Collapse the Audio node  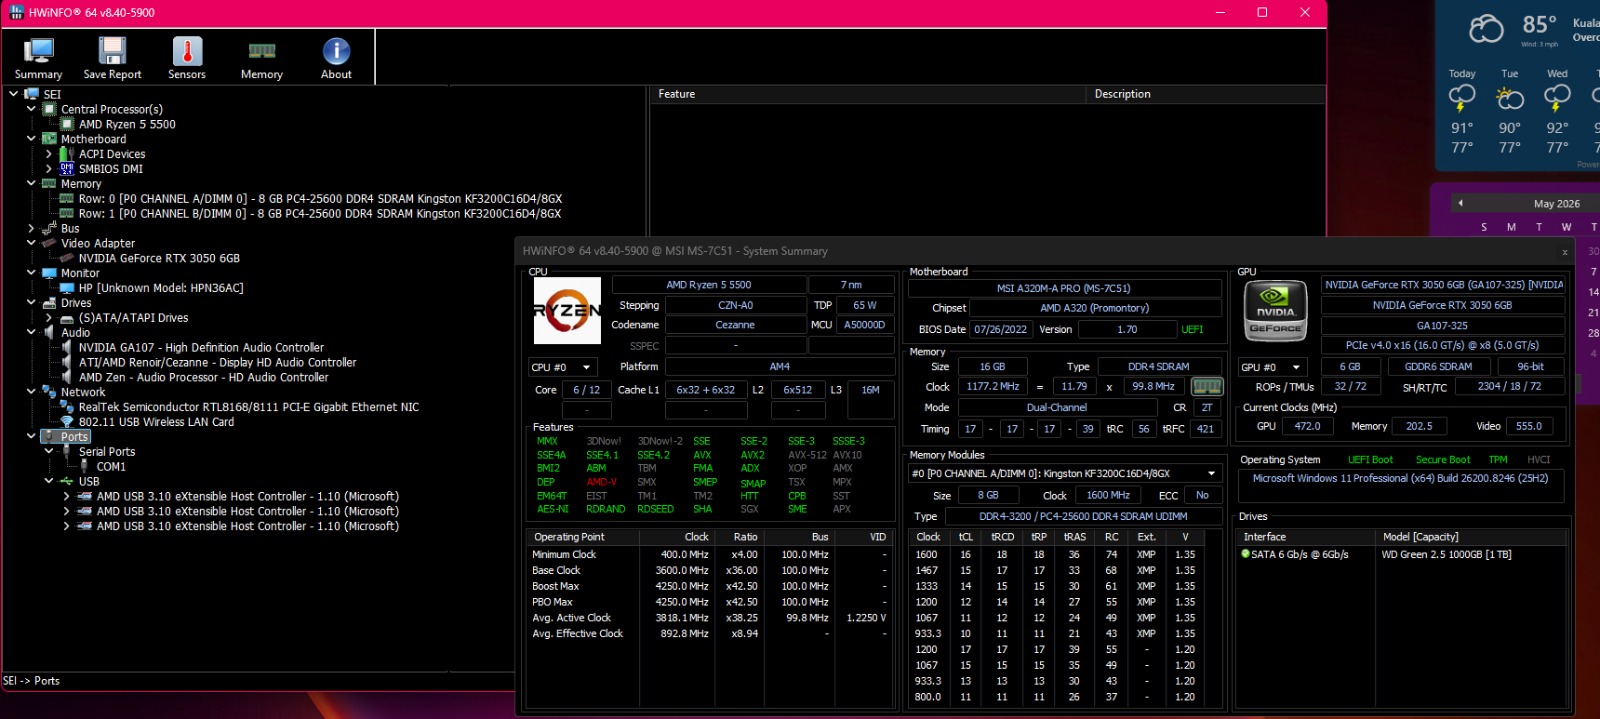pyautogui.click(x=31, y=332)
